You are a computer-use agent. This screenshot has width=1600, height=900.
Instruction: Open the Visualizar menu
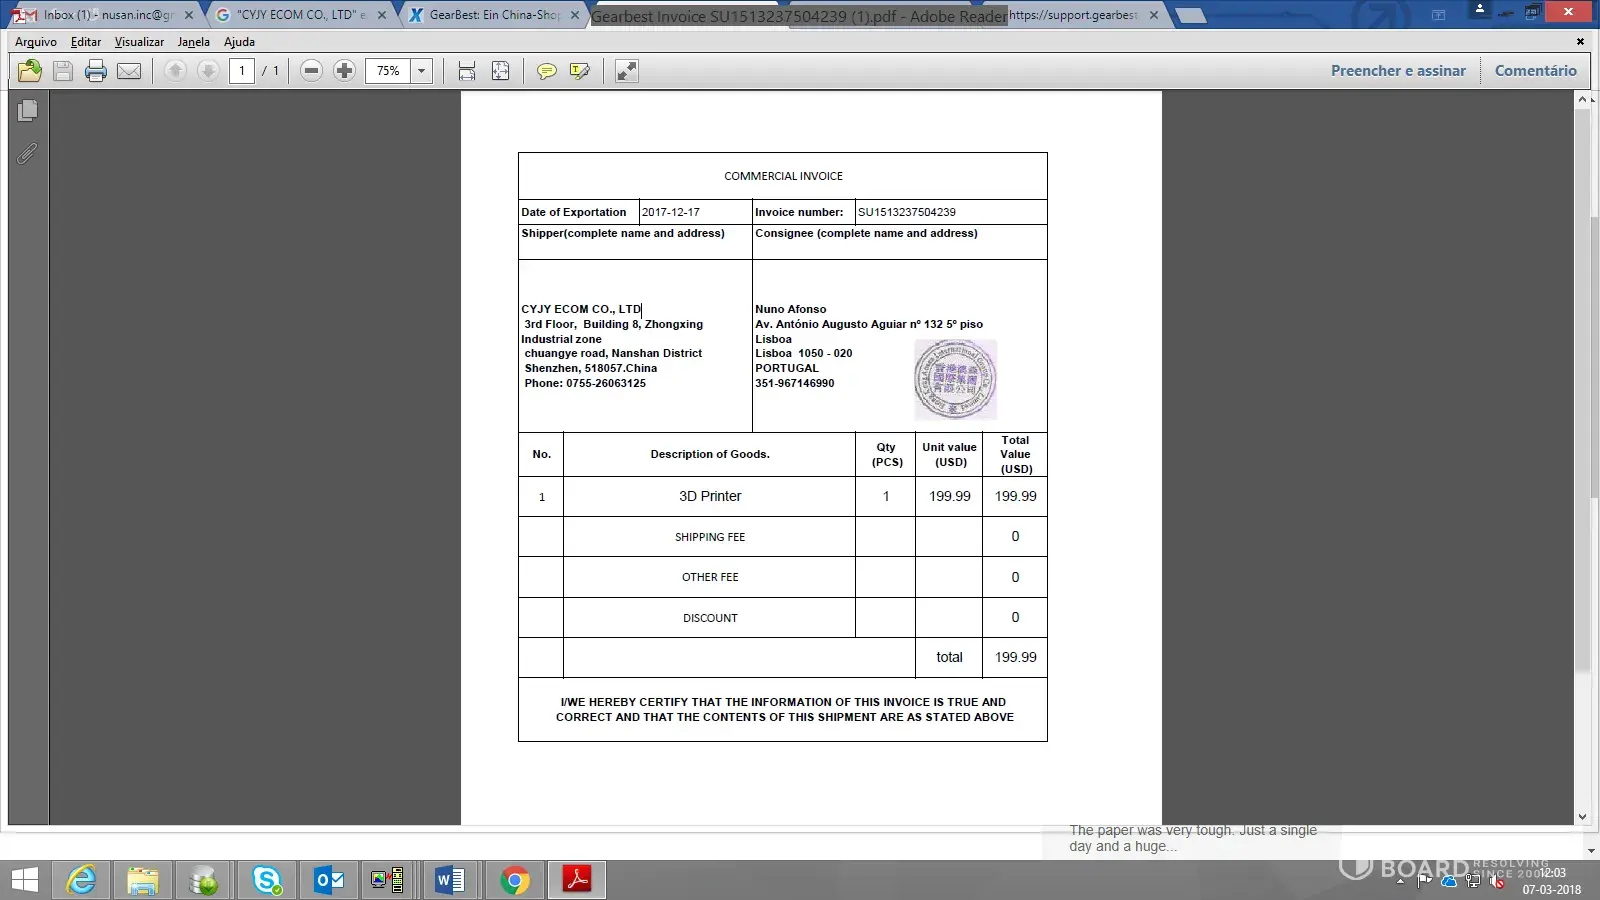(139, 42)
